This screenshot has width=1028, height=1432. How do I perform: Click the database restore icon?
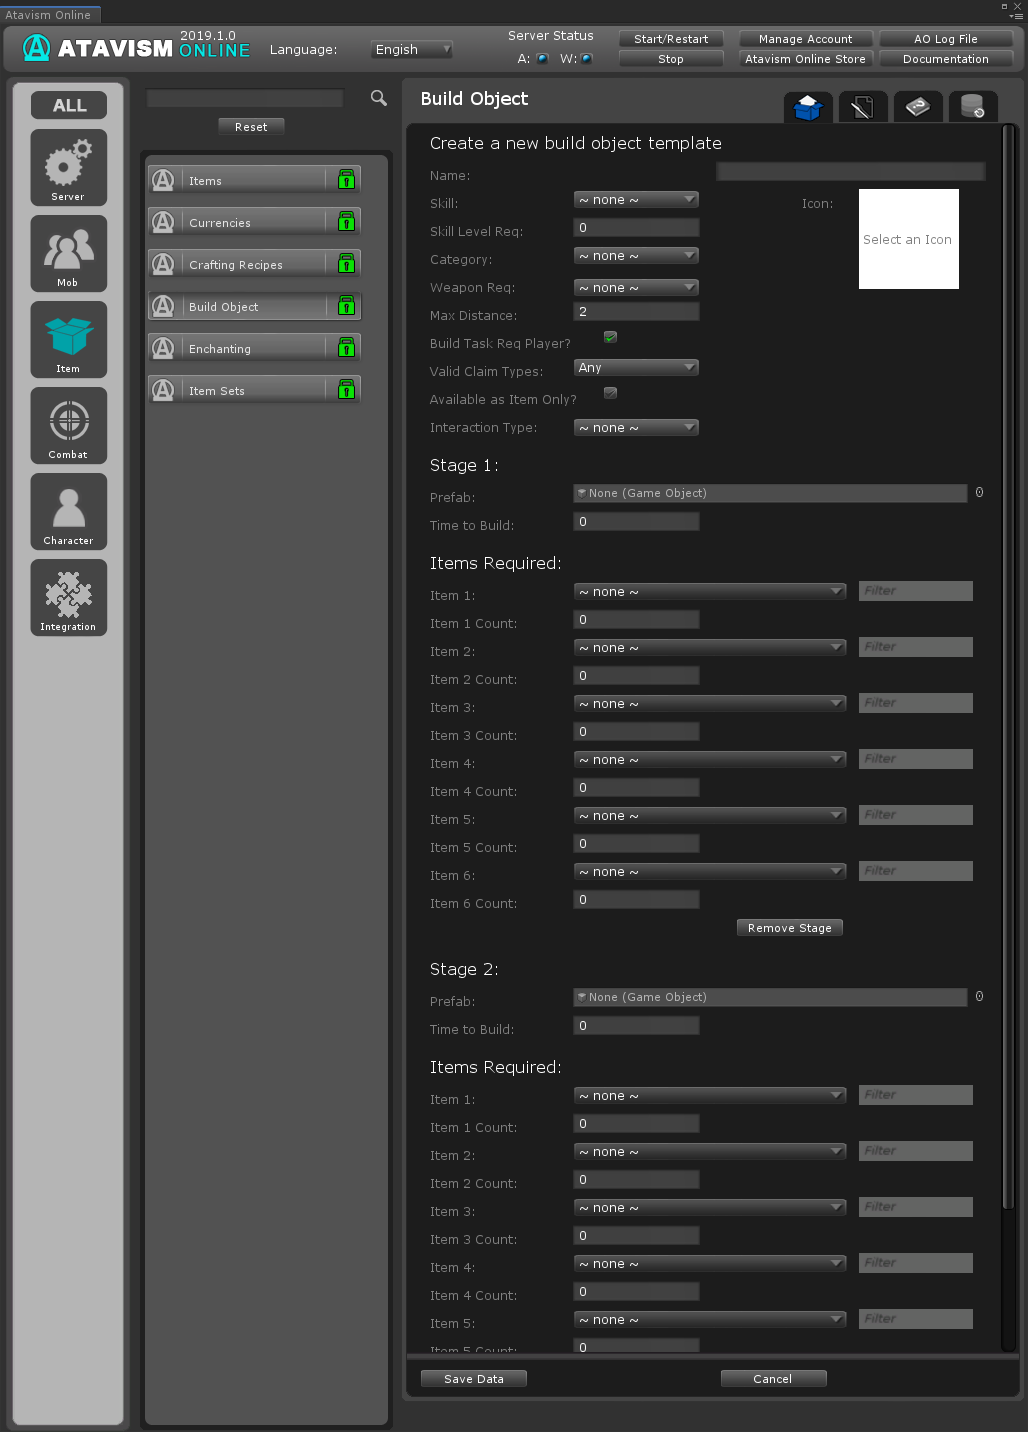(x=972, y=107)
